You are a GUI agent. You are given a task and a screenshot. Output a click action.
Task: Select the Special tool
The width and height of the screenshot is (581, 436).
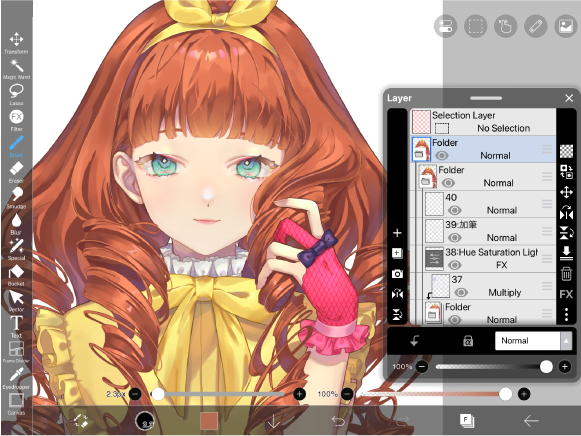coord(16,249)
